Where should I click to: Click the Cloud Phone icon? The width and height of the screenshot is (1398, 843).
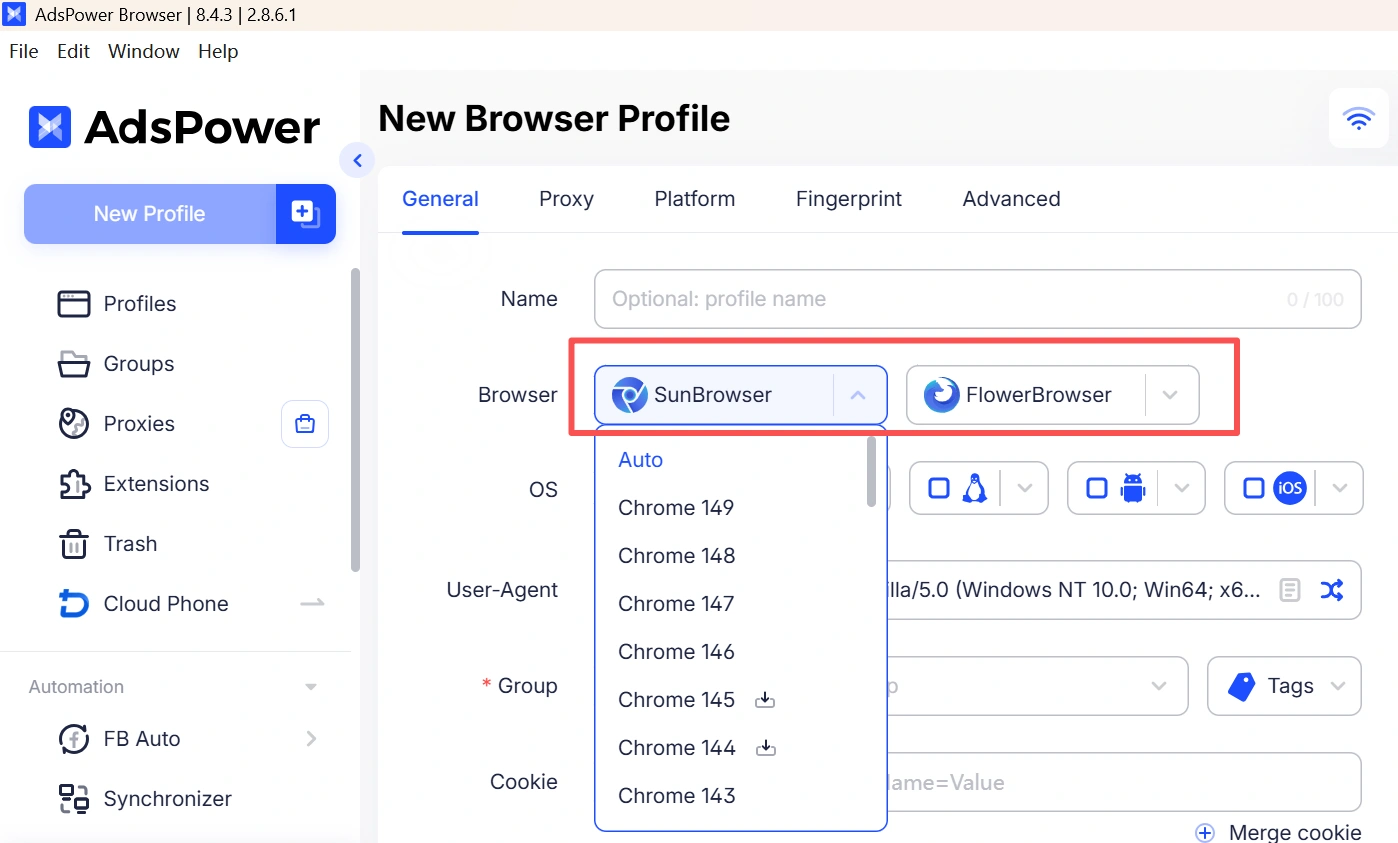(x=74, y=604)
